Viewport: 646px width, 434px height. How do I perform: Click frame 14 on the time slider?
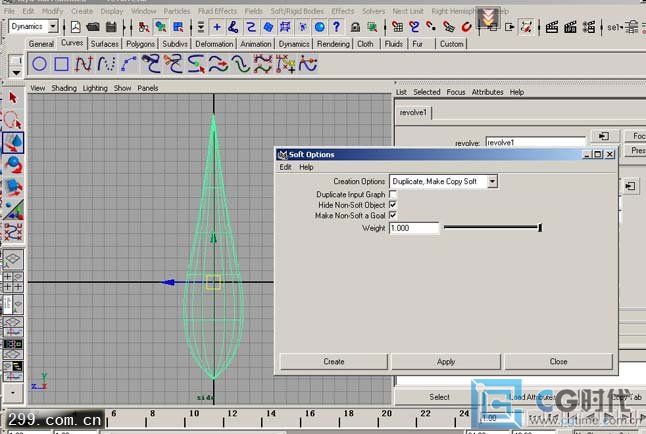271,414
